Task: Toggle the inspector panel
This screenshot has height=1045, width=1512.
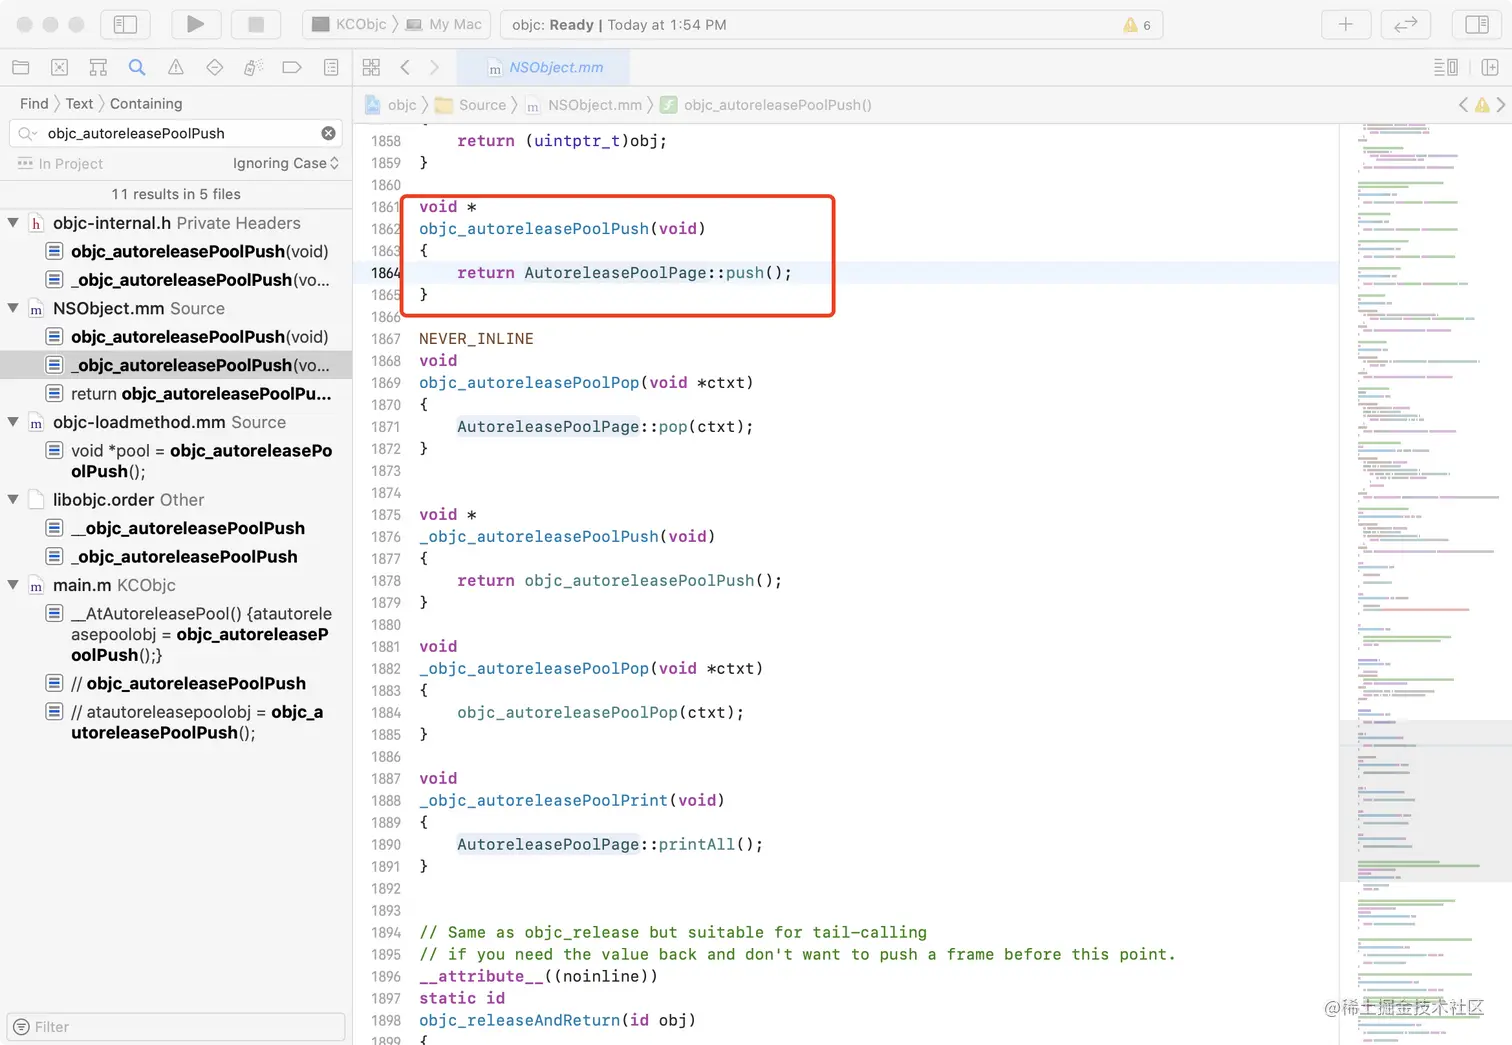Action: pyautogui.click(x=1476, y=24)
